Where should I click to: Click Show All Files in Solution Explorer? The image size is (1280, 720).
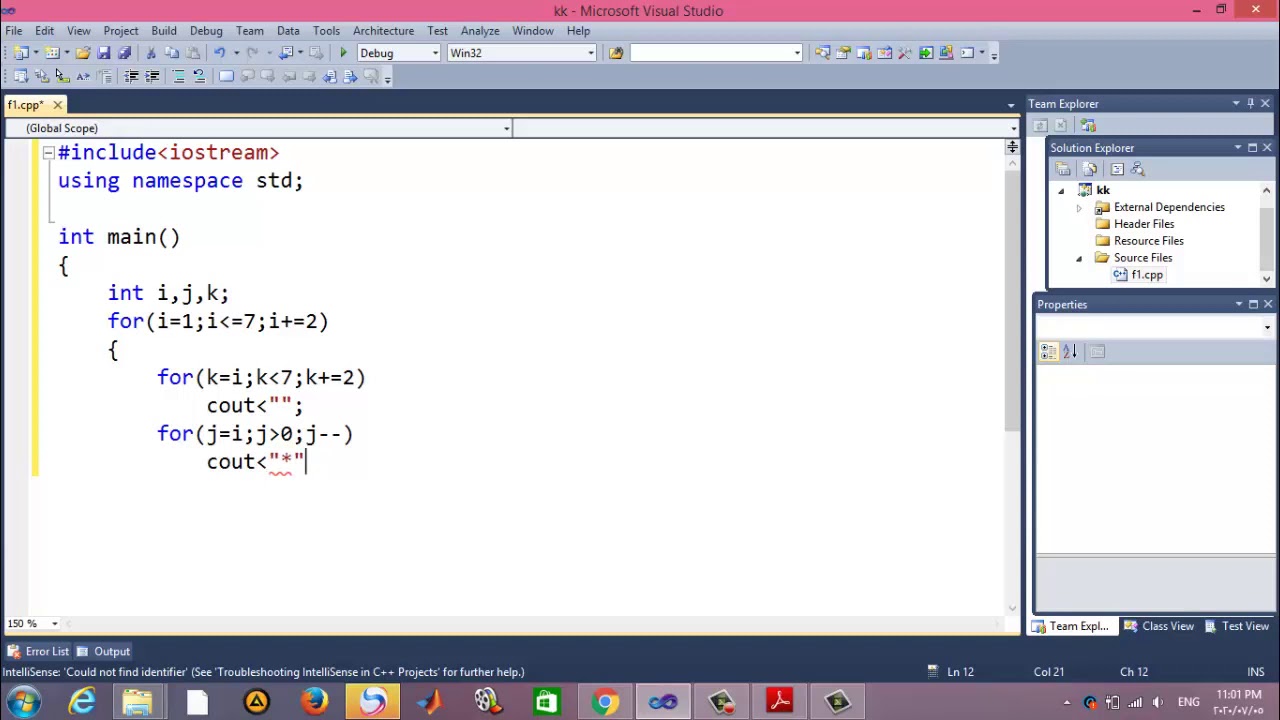click(x=1090, y=169)
